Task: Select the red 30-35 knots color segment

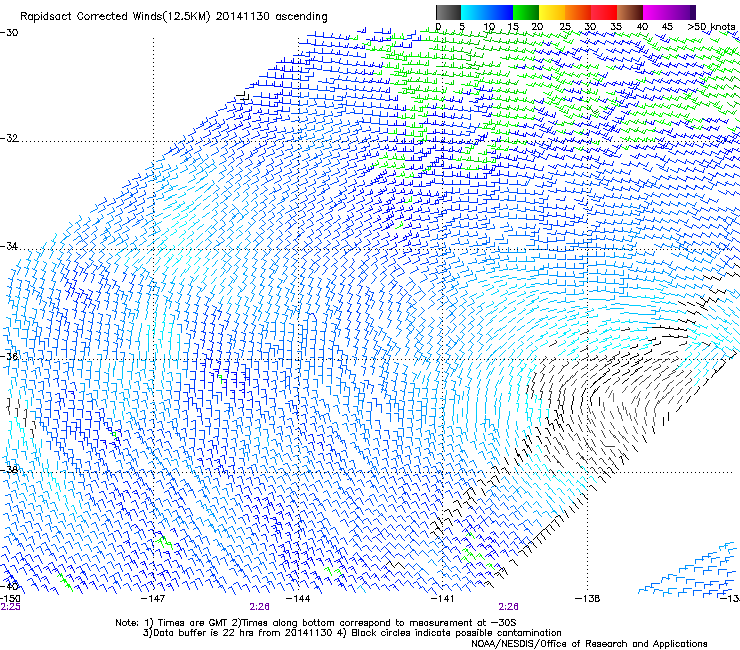Action: click(604, 12)
